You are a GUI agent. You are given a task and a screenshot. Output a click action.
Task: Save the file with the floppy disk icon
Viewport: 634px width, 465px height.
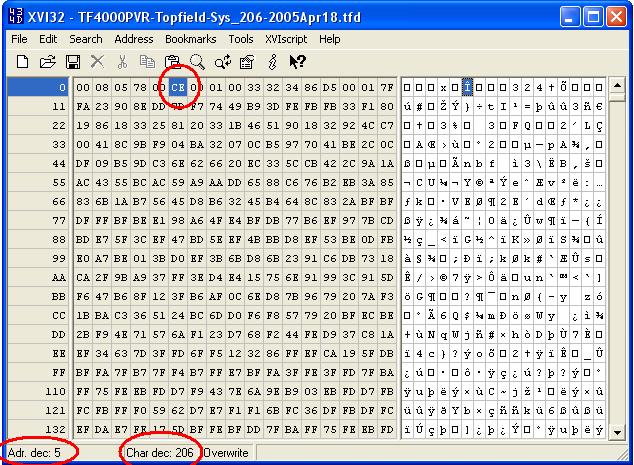[73, 62]
